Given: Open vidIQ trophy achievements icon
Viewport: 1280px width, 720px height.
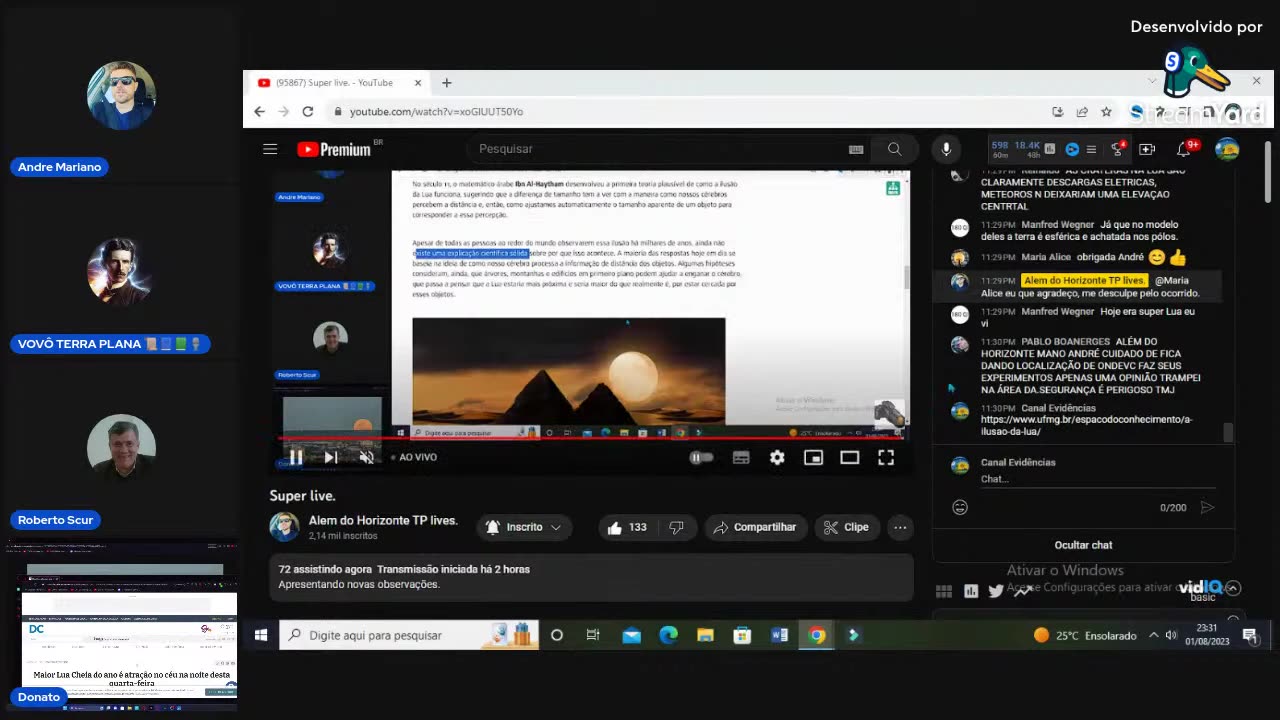Looking at the screenshot, I should click(1118, 149).
